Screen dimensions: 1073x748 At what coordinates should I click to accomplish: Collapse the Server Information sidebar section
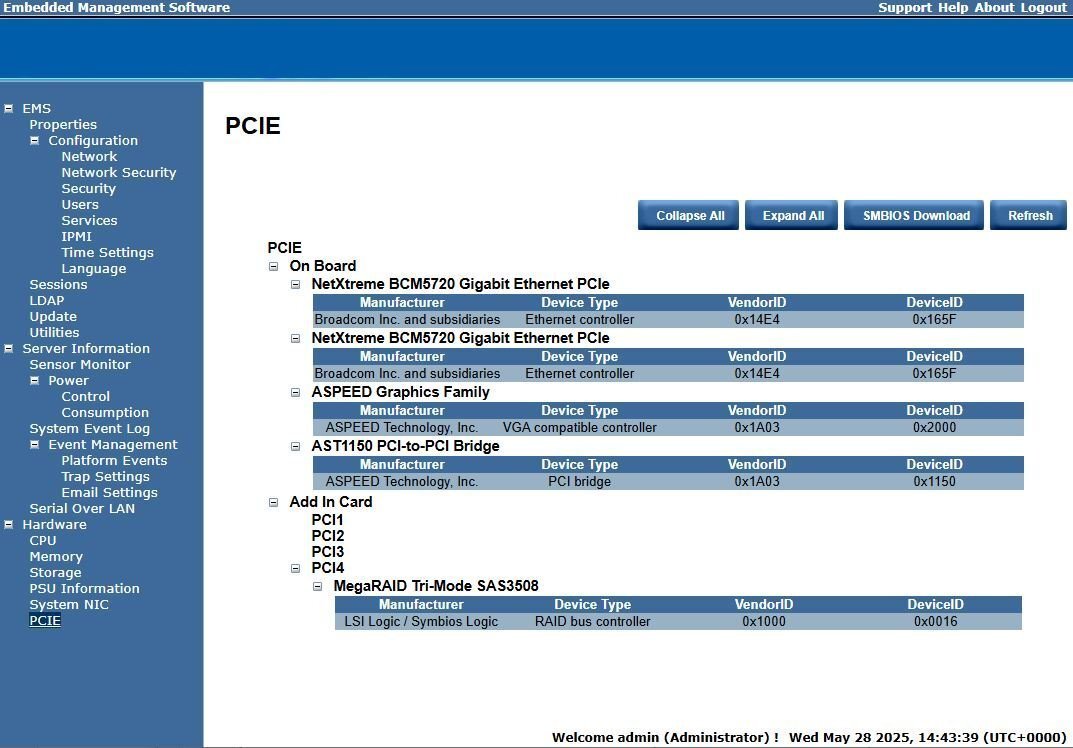pos(9,348)
